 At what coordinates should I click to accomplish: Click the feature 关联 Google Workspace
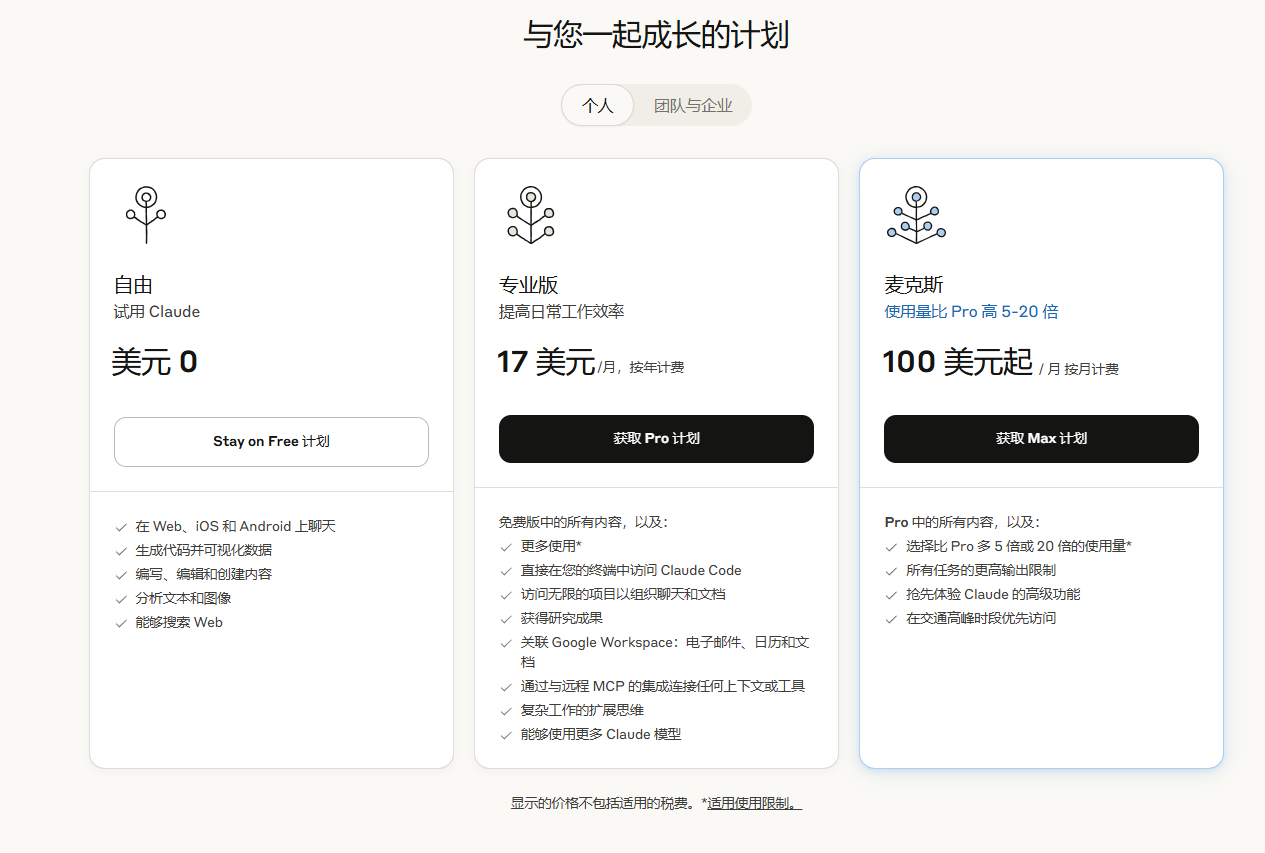[x=664, y=652]
